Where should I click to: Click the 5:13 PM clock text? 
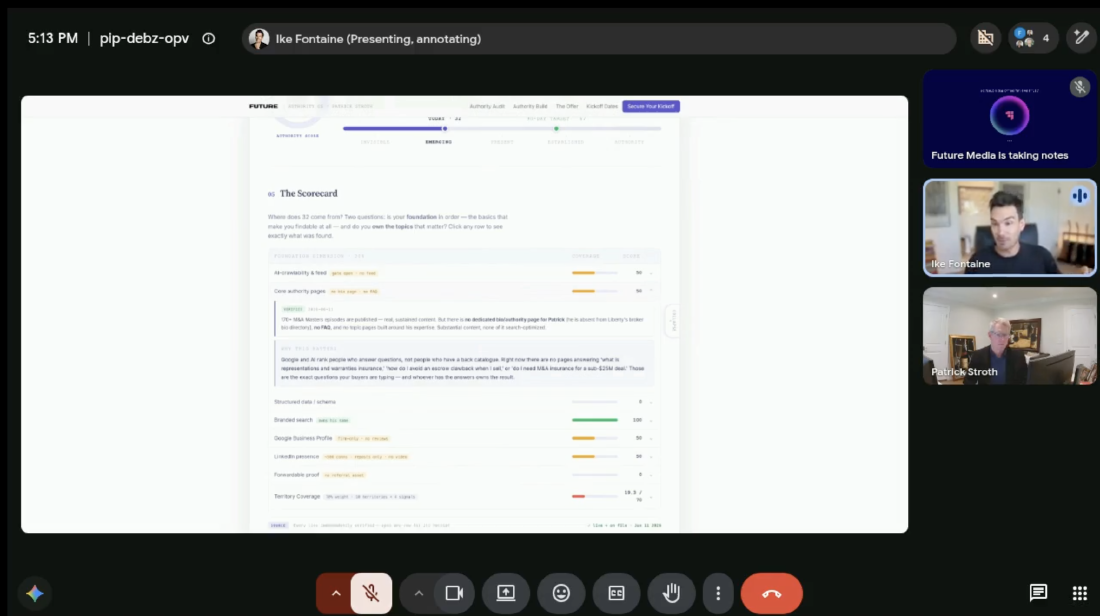(x=53, y=39)
